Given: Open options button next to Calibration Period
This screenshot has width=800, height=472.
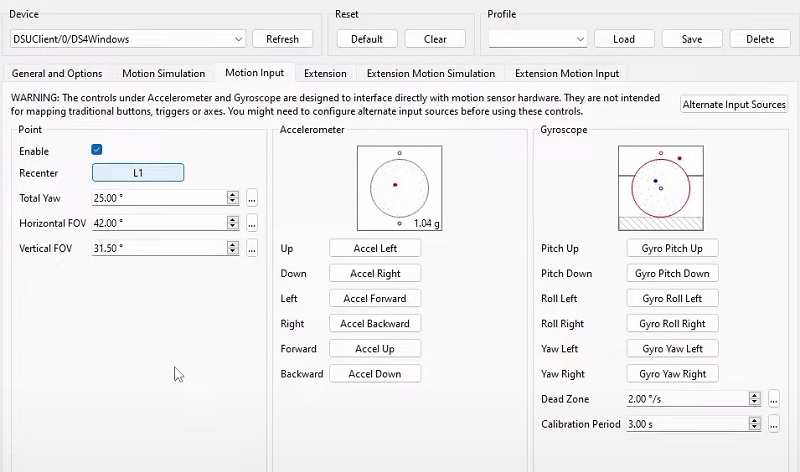Looking at the screenshot, I should pos(774,424).
